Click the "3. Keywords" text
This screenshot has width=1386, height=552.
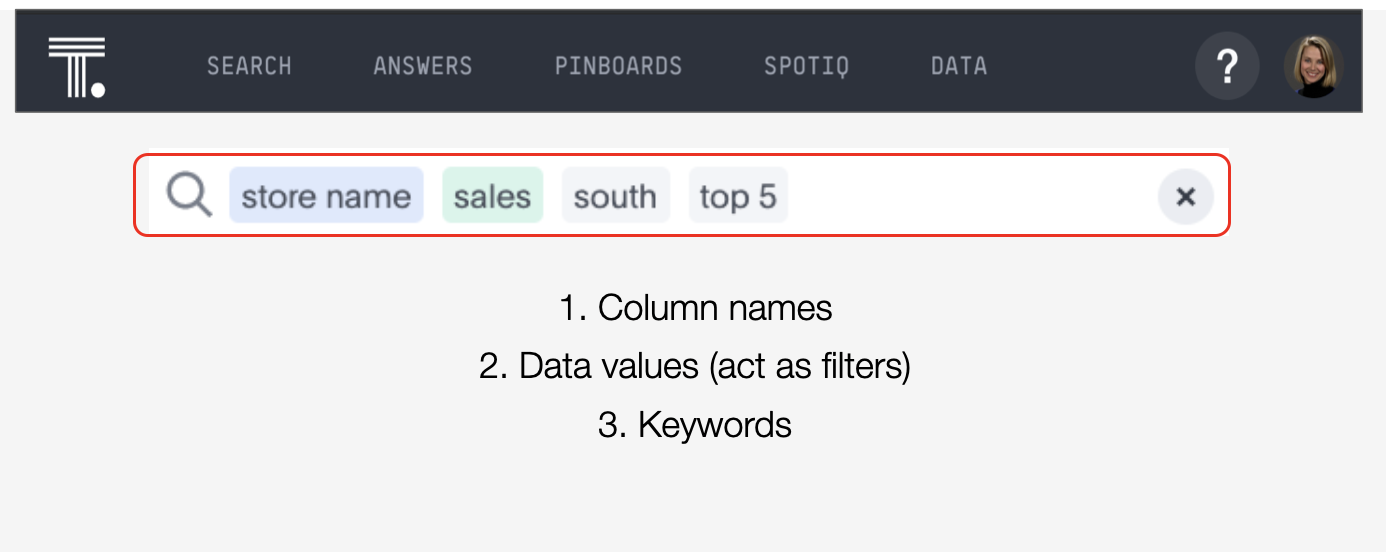[x=695, y=425]
